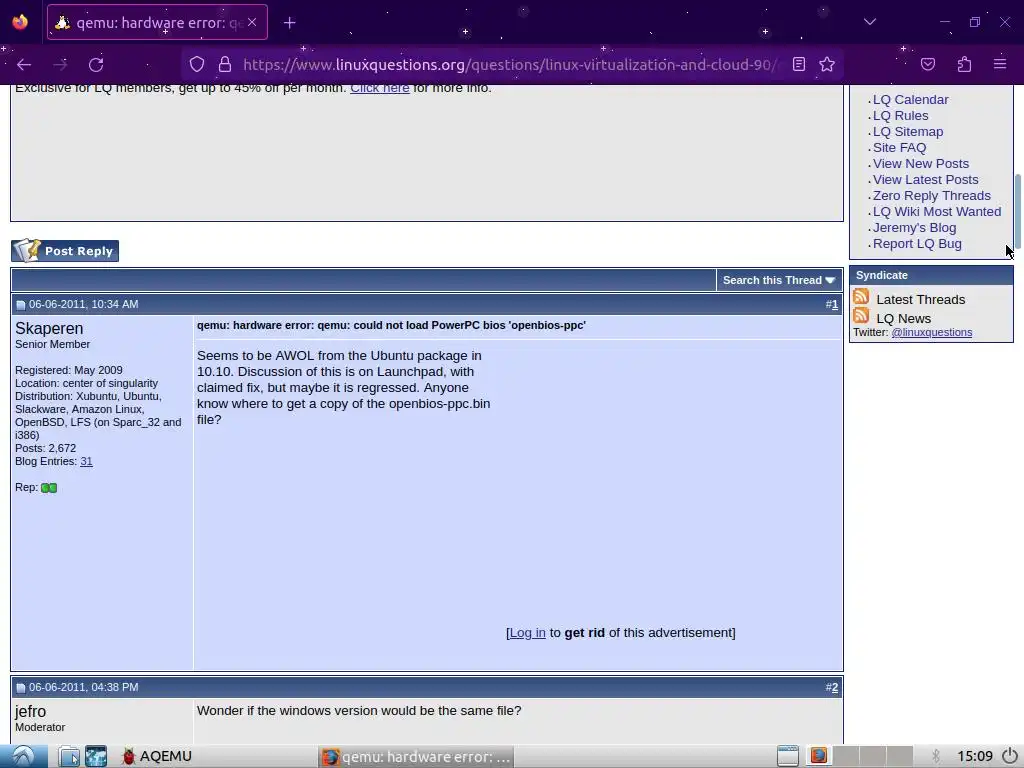
Task: Reload the current page
Action: click(96, 64)
